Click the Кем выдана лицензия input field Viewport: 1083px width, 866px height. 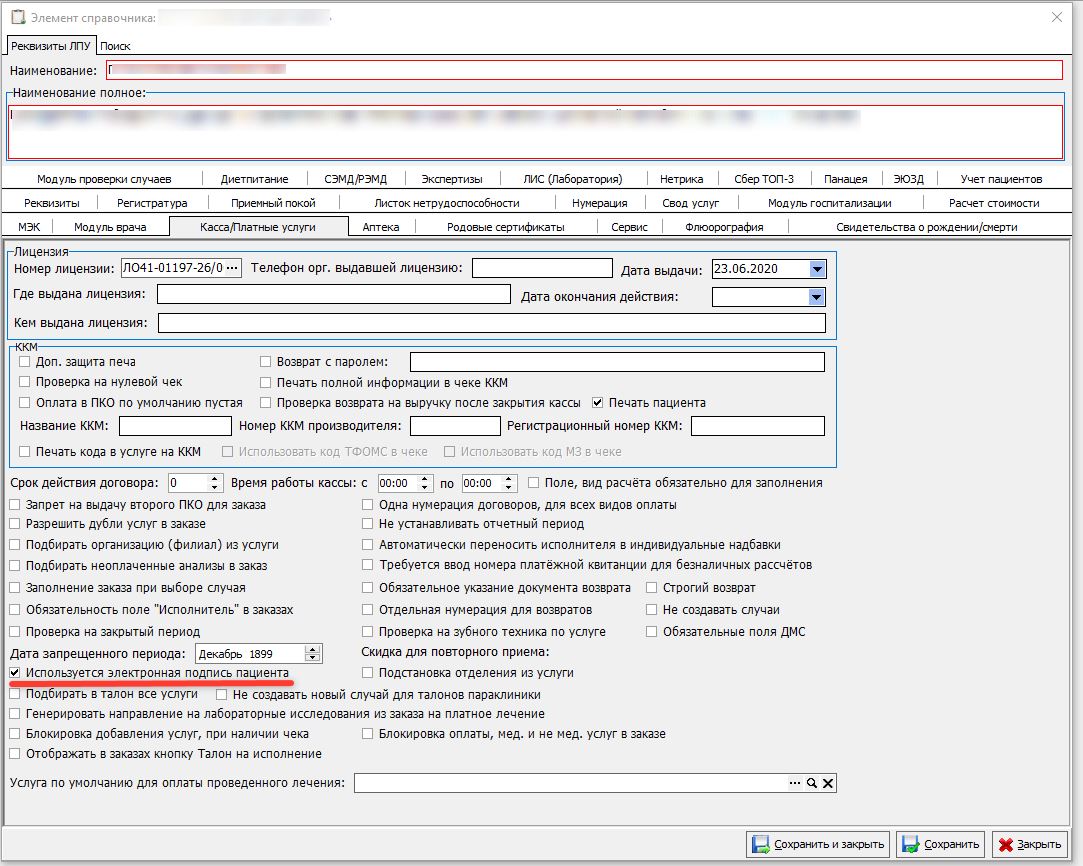coord(492,323)
